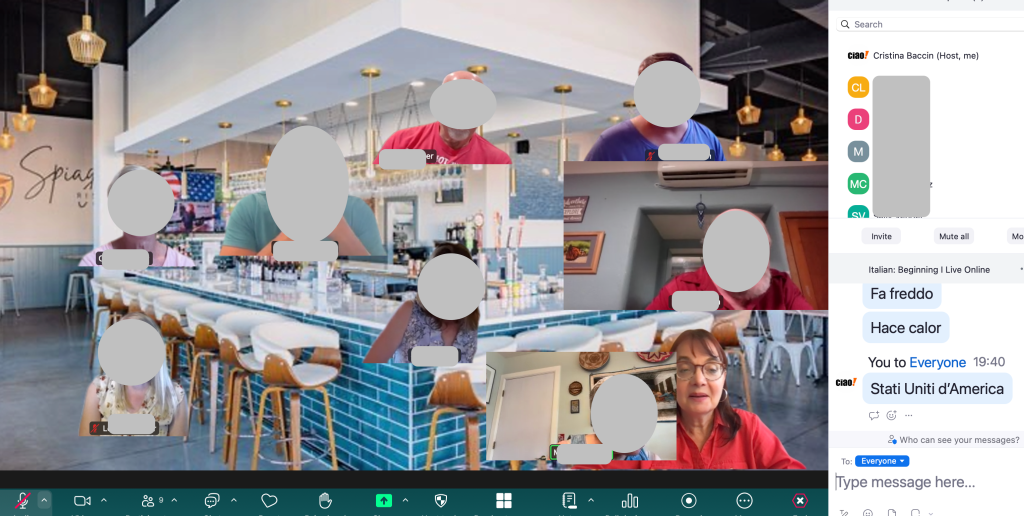
Task: Open the polls bar chart icon
Action: (630, 500)
